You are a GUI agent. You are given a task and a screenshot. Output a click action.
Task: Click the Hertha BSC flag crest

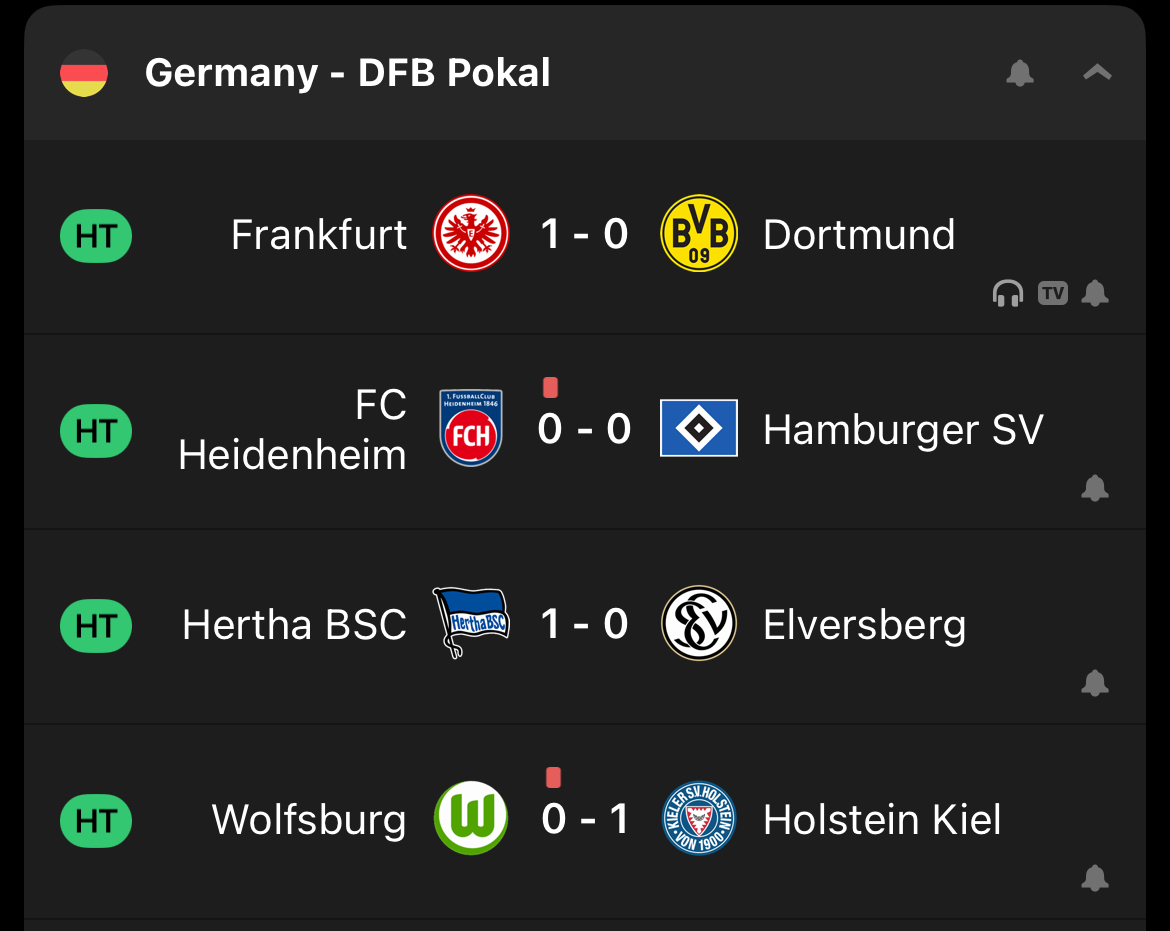(x=471, y=623)
